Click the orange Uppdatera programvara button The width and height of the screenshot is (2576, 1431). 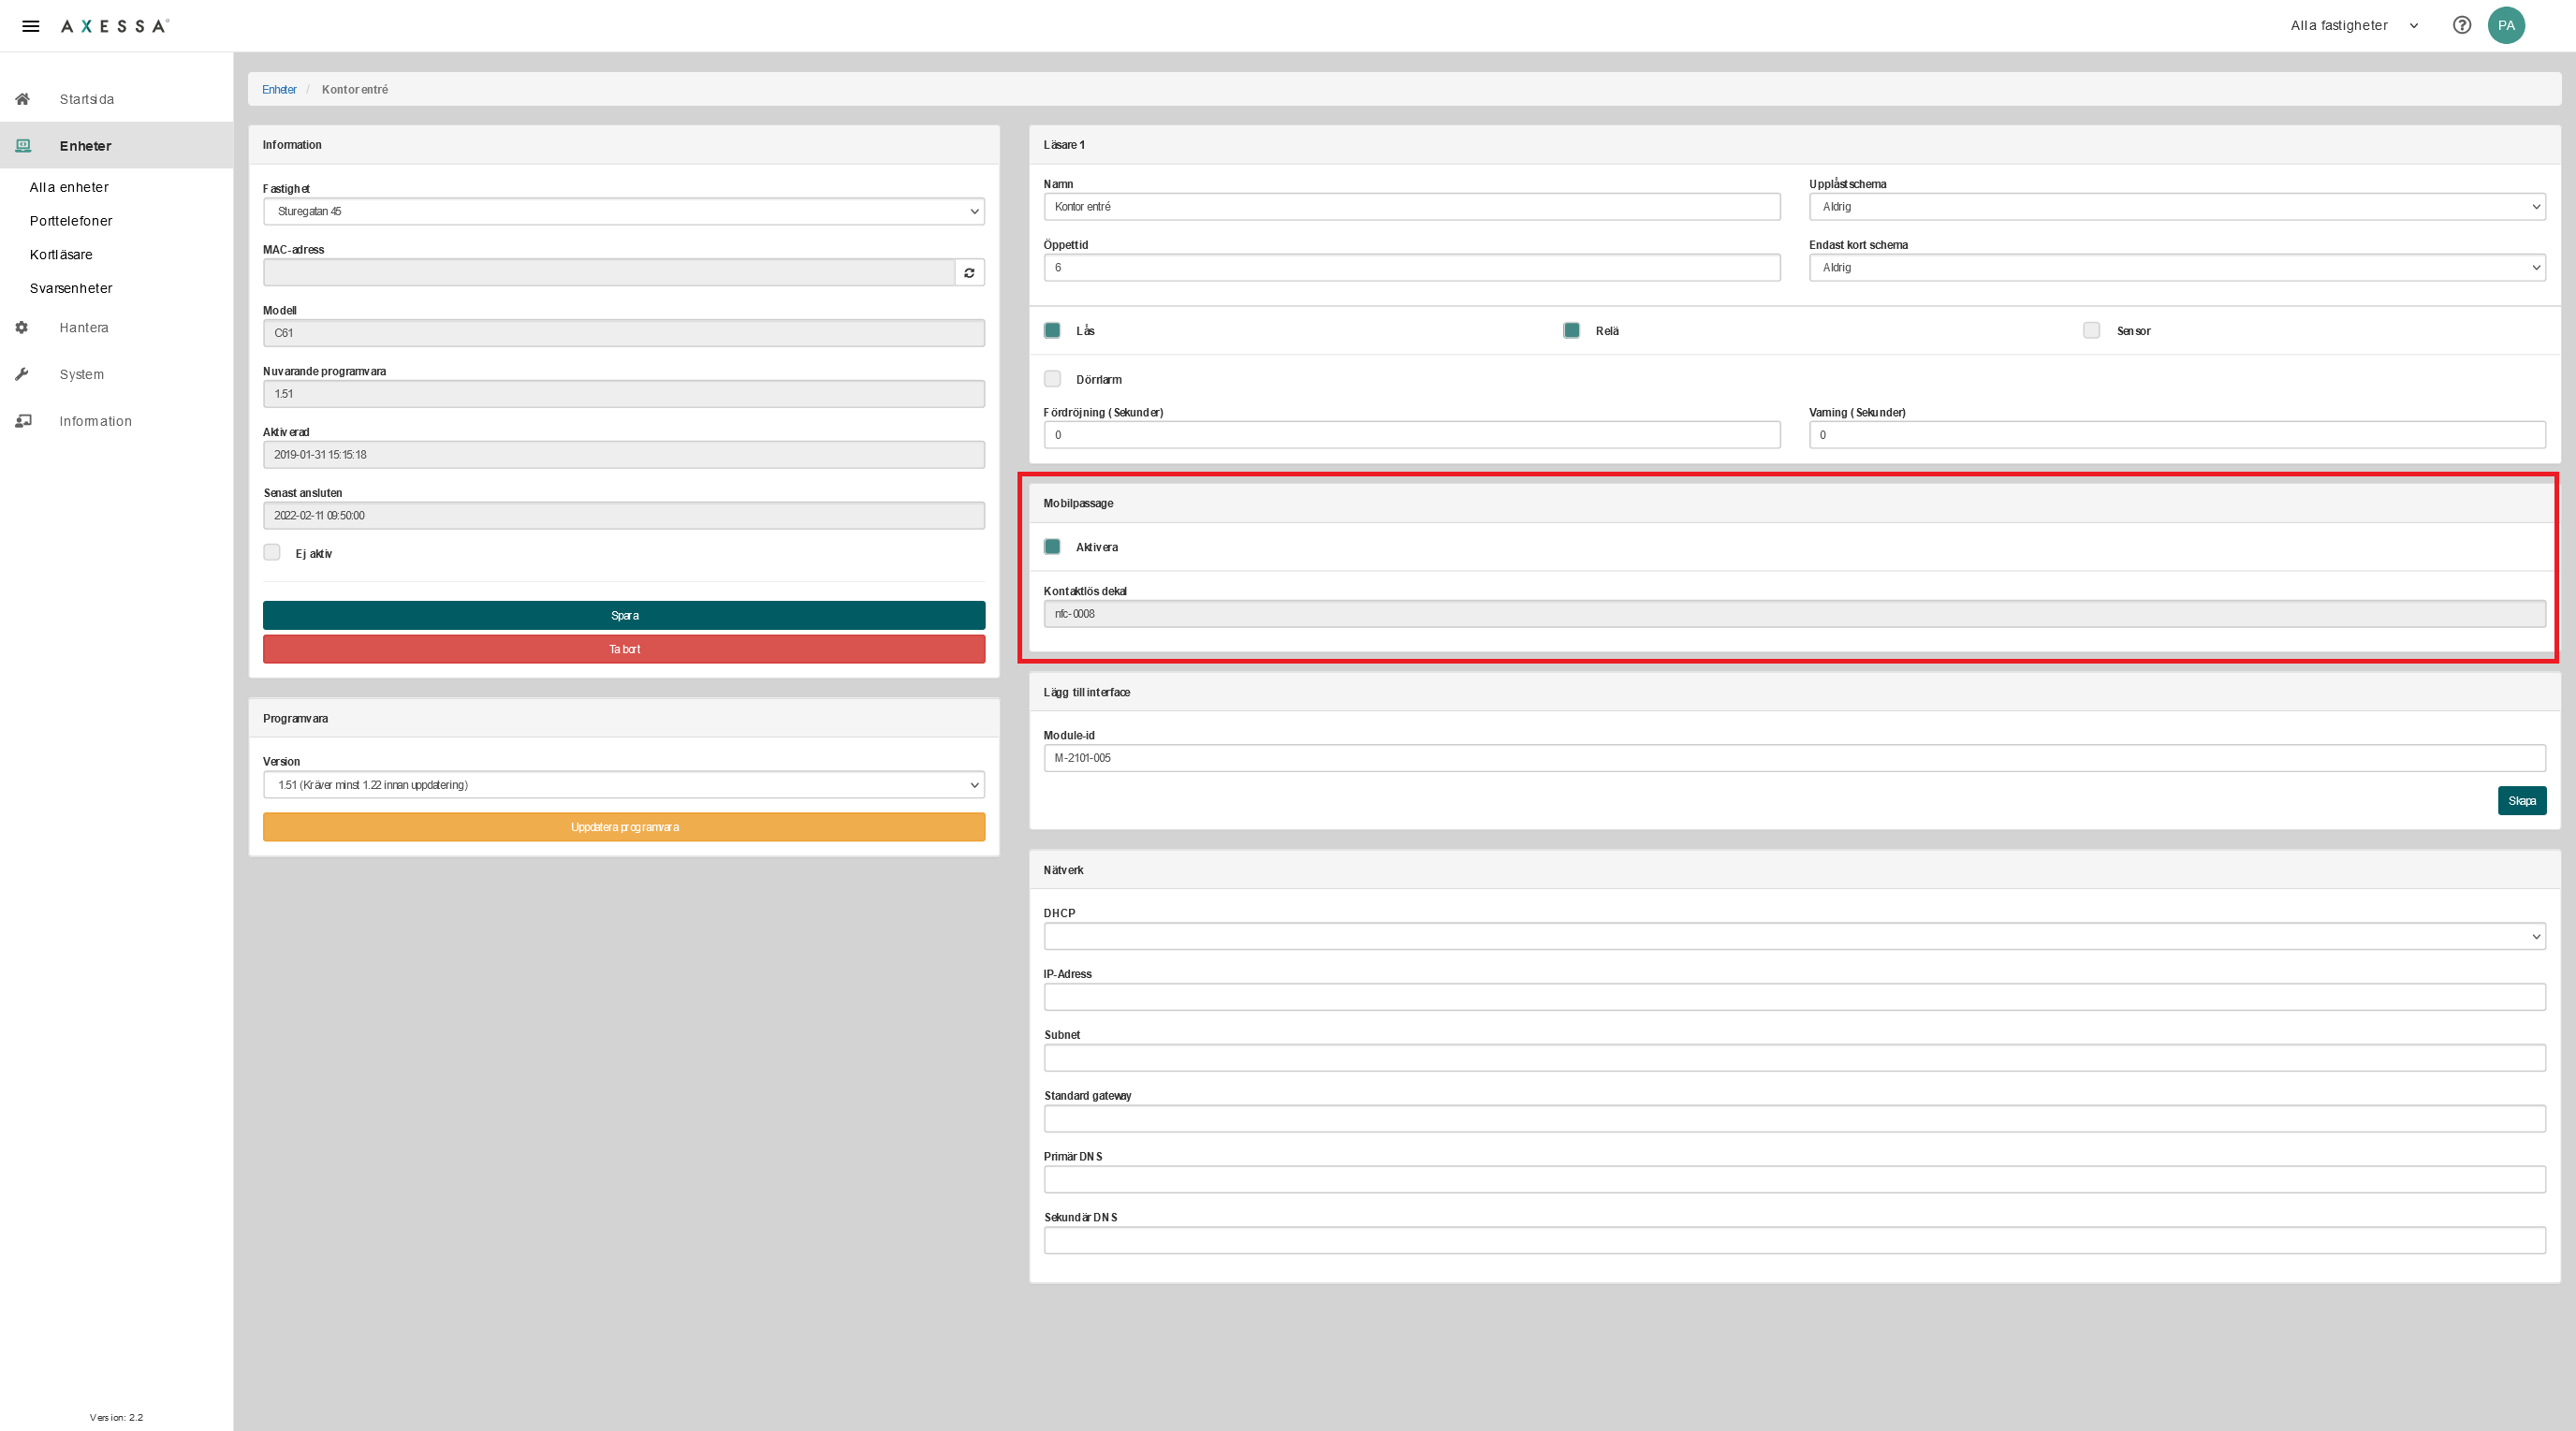point(623,827)
